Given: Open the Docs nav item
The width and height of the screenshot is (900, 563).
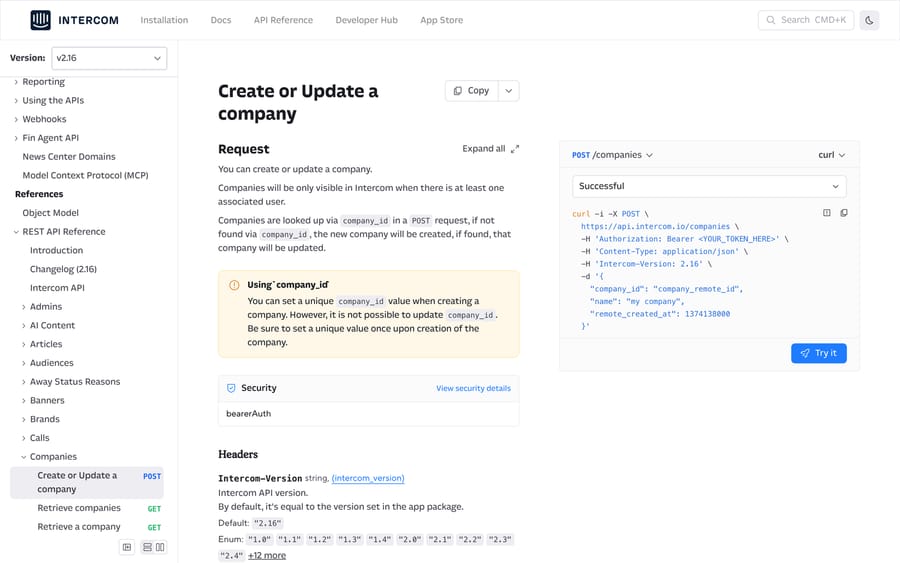Looking at the screenshot, I should [x=221, y=20].
